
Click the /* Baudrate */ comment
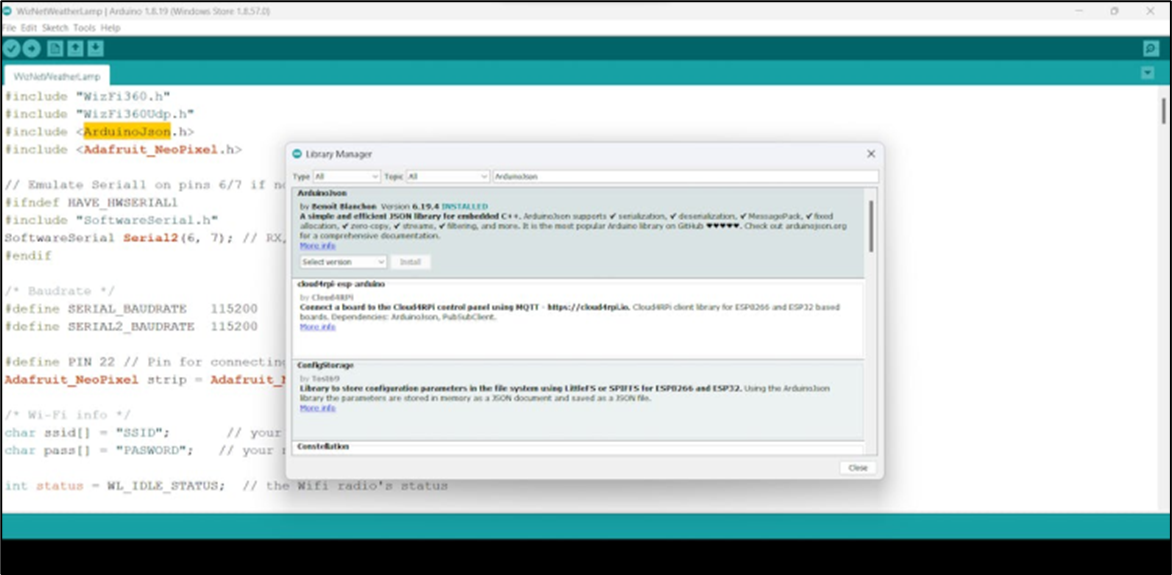[x=60, y=291]
